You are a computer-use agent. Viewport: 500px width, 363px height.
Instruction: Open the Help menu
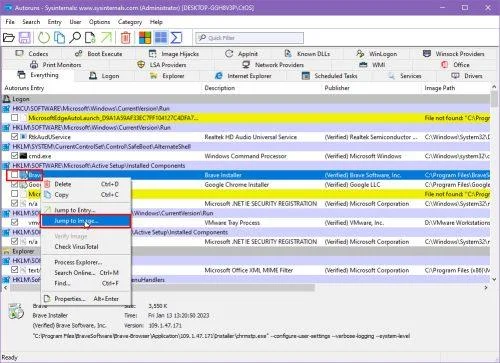pos(156,22)
